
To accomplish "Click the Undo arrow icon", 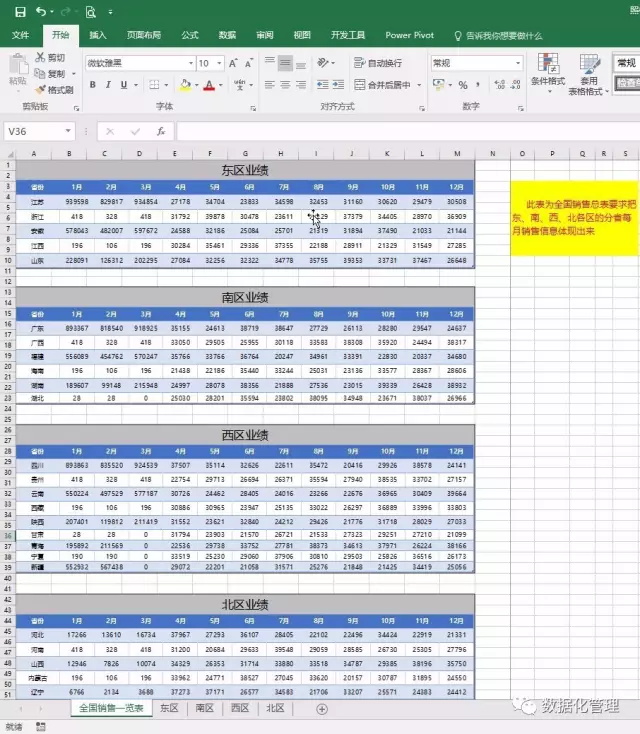I will pos(41,11).
